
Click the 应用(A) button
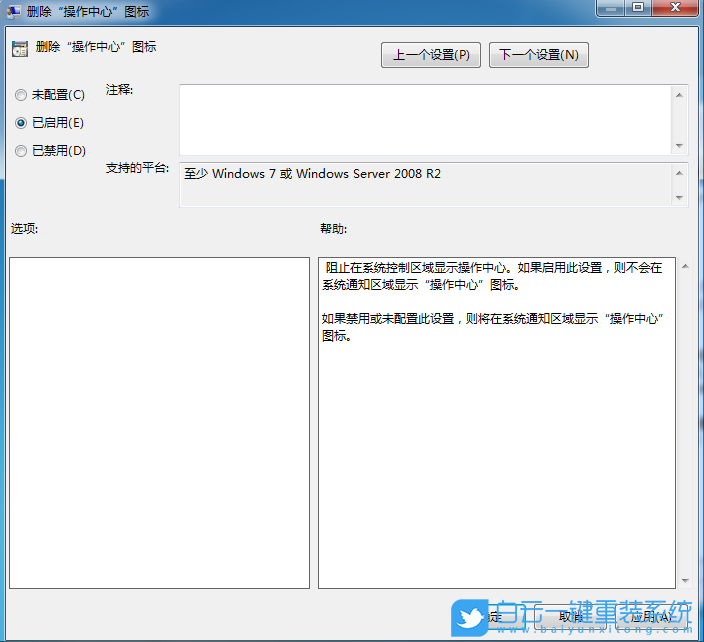651,617
